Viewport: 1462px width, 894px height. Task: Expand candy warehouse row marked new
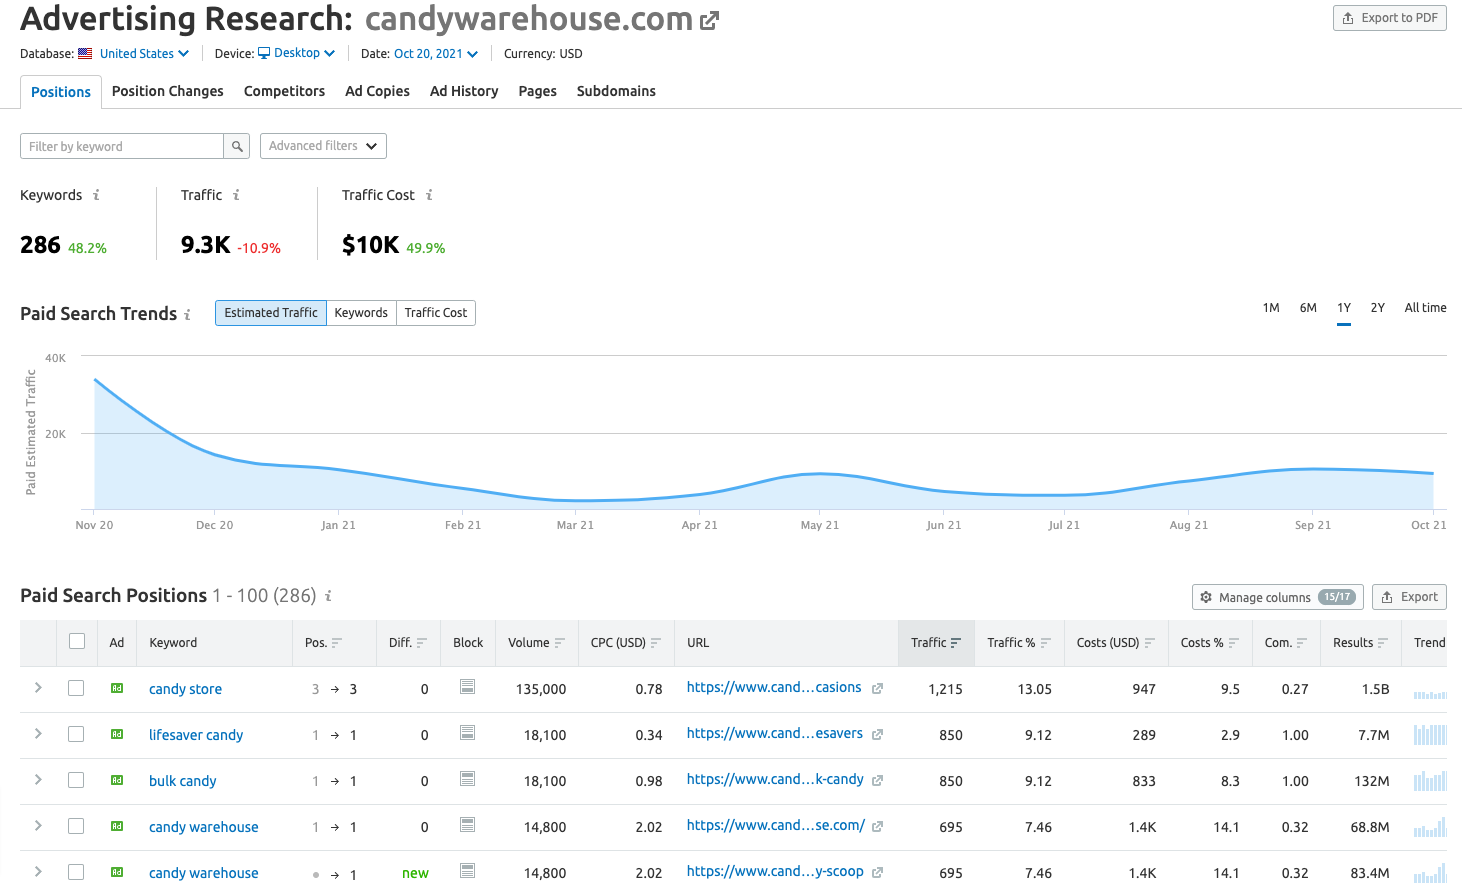tap(38, 872)
